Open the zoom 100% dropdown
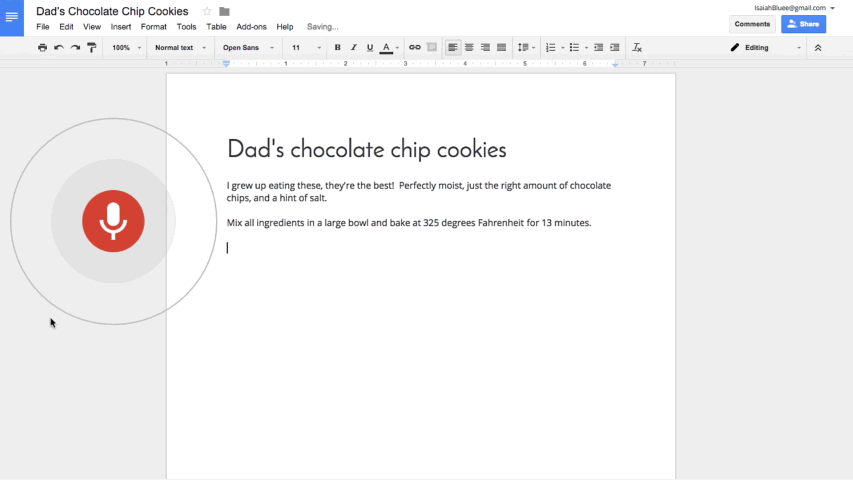The width and height of the screenshot is (853, 480). pyautogui.click(x=126, y=48)
